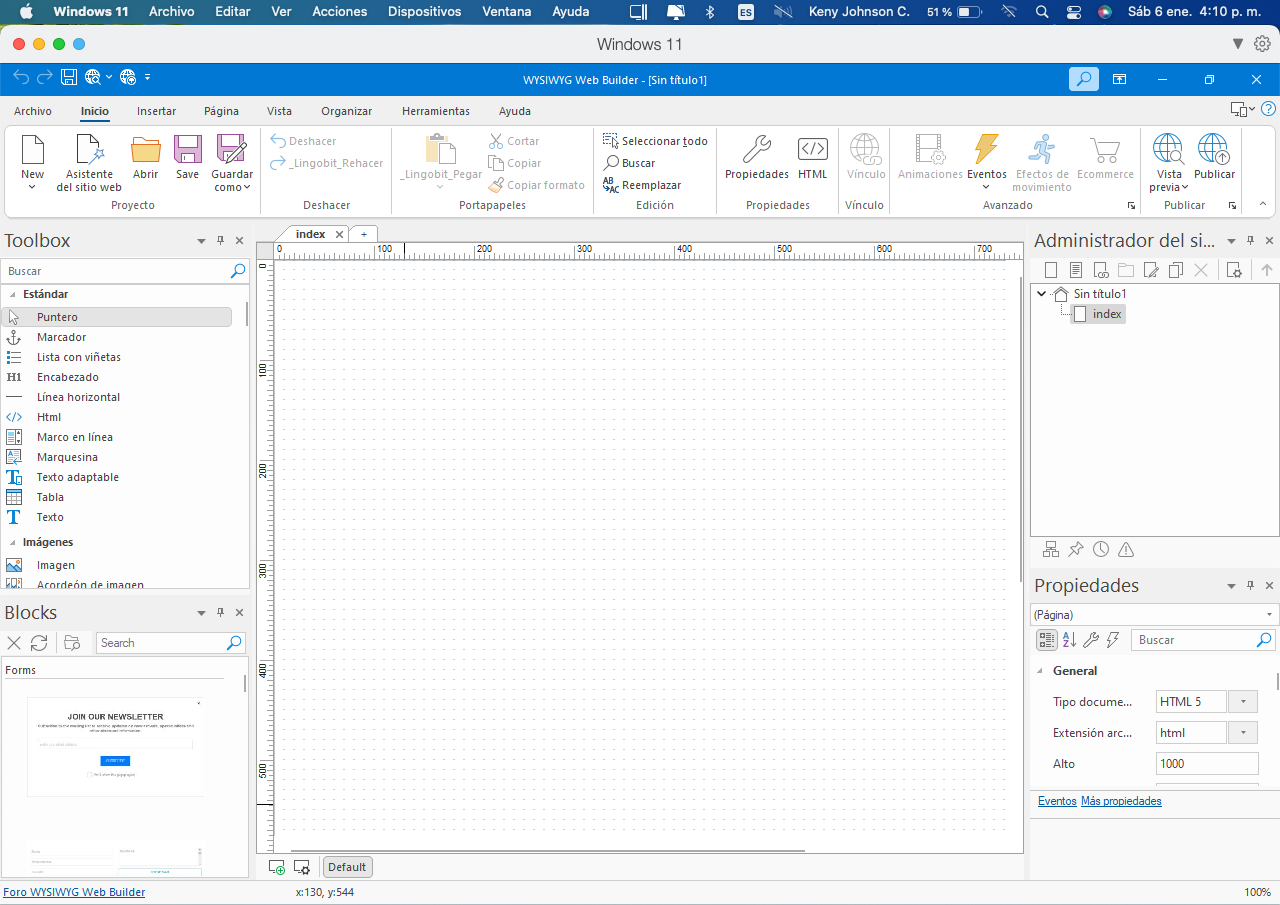Open the Organizar ribbon tab
The width and height of the screenshot is (1280, 905).
[x=346, y=111]
